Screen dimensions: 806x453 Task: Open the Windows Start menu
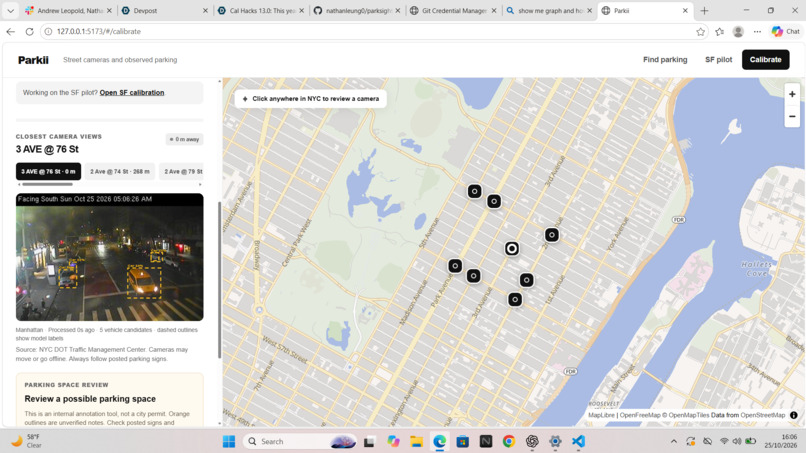(x=229, y=441)
